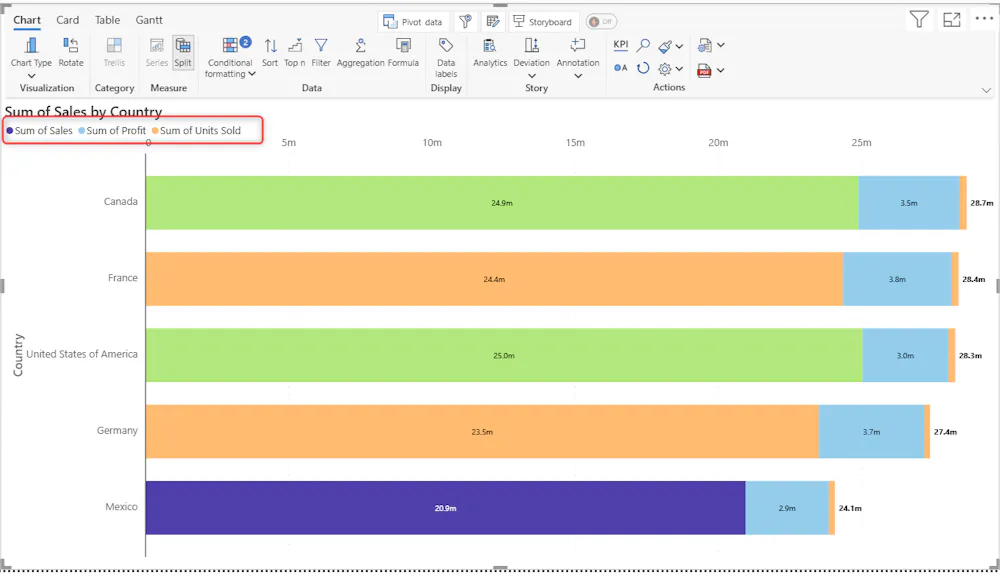Image resolution: width=1000 pixels, height=577 pixels.
Task: Expand the paint brush dropdown arrow
Action: (x=680, y=46)
